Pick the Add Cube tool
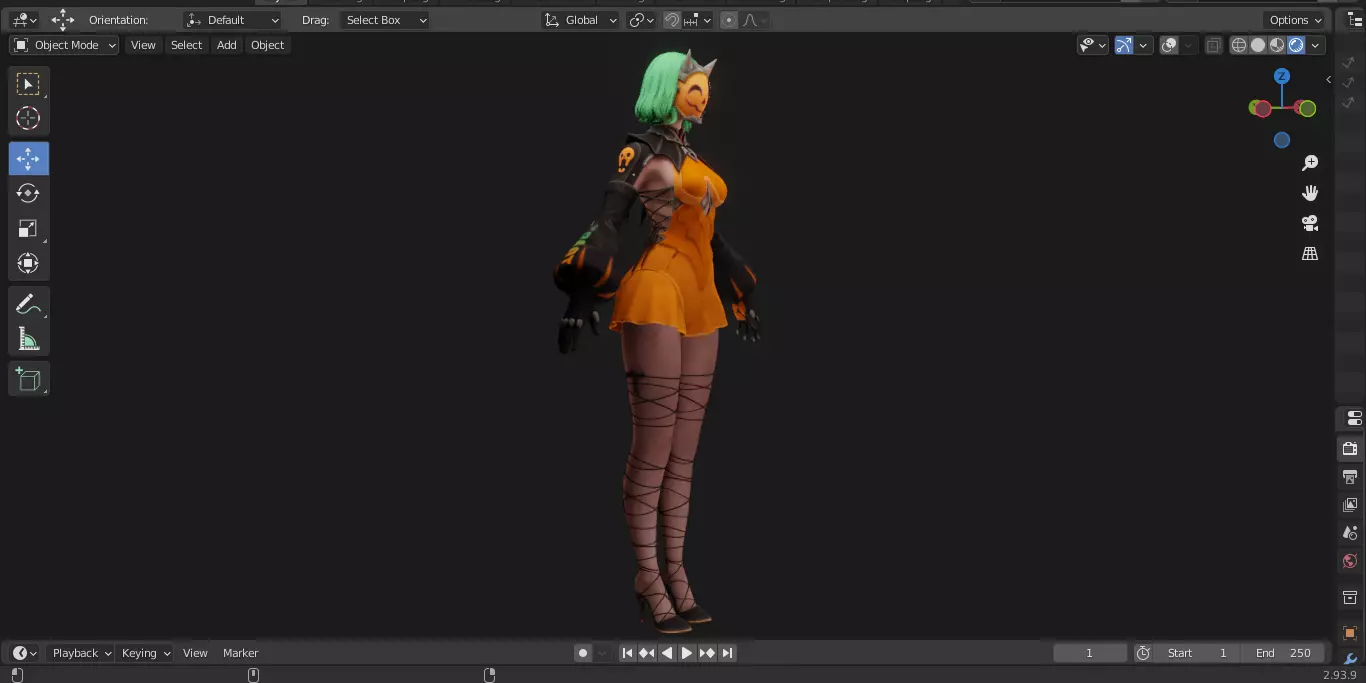The image size is (1366, 683). tap(28, 379)
